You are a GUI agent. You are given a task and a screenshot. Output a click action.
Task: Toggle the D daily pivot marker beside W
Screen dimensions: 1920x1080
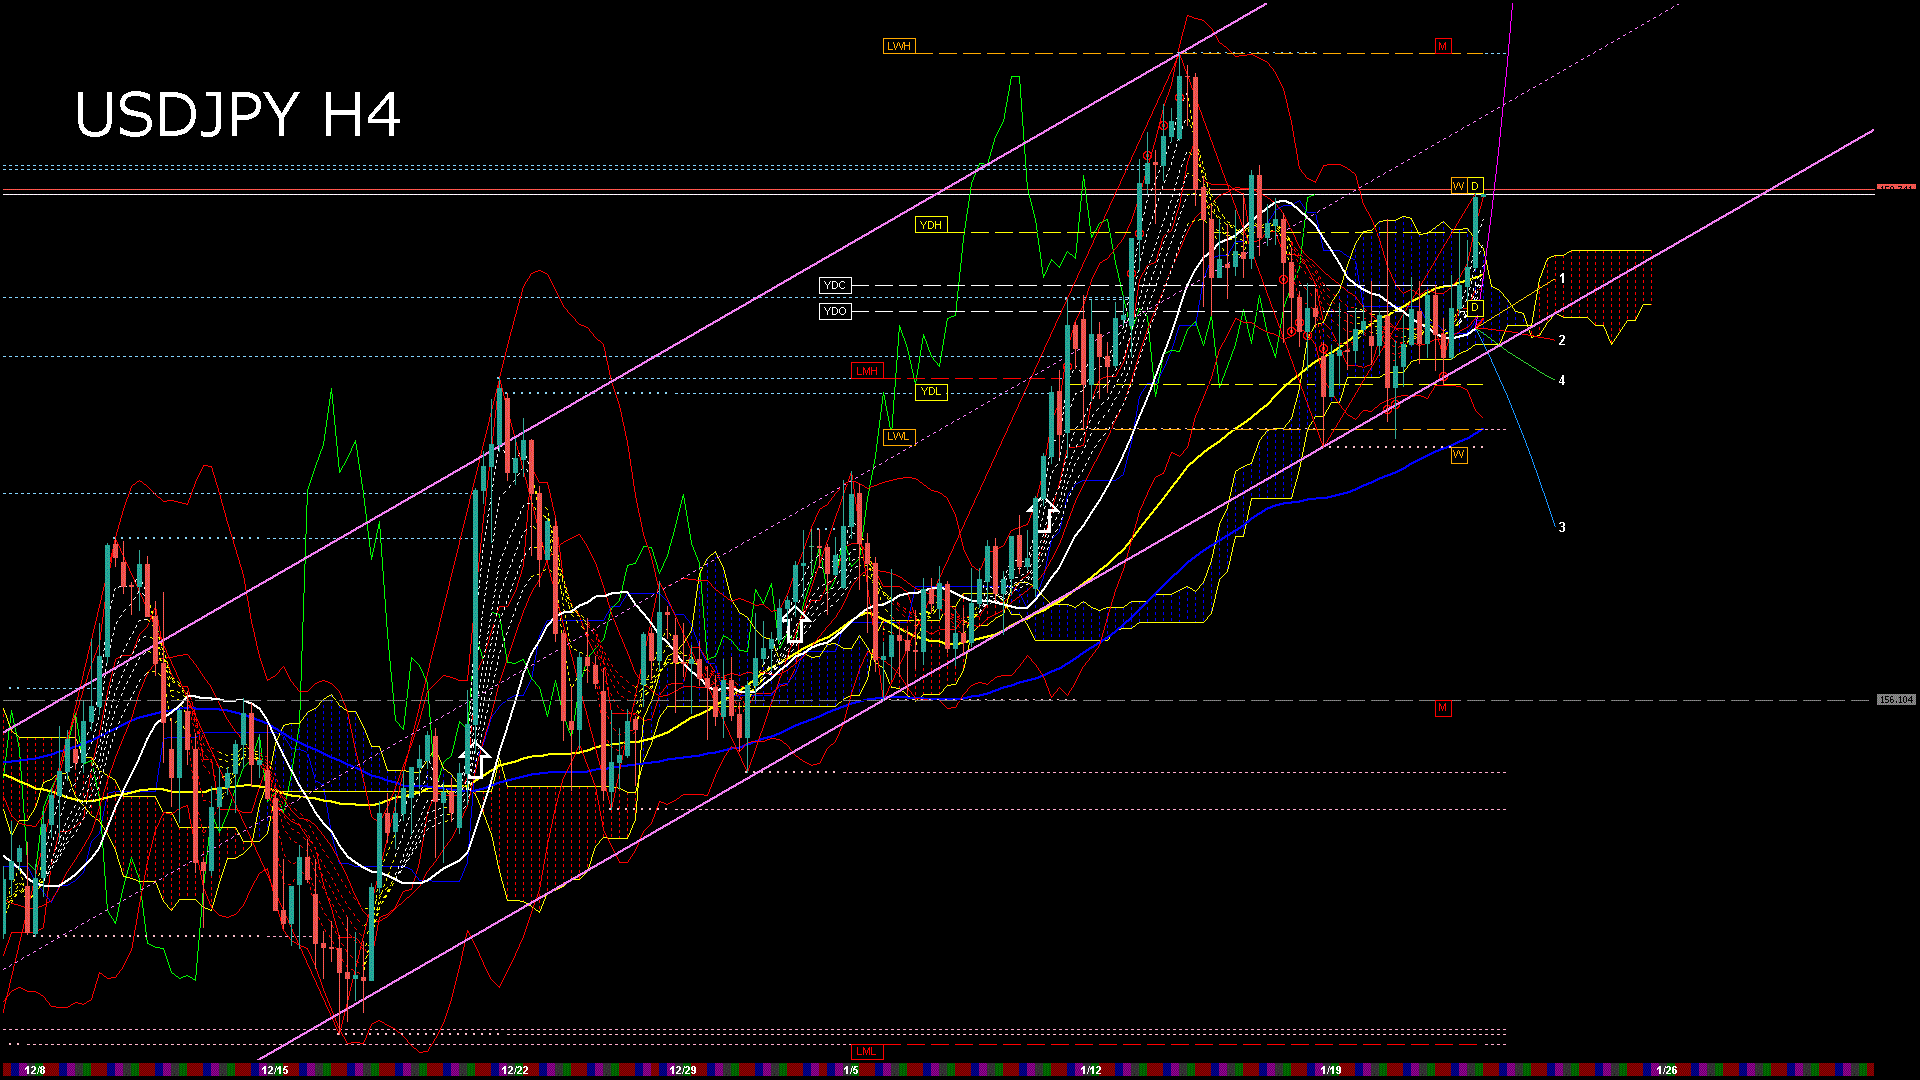pos(1474,185)
